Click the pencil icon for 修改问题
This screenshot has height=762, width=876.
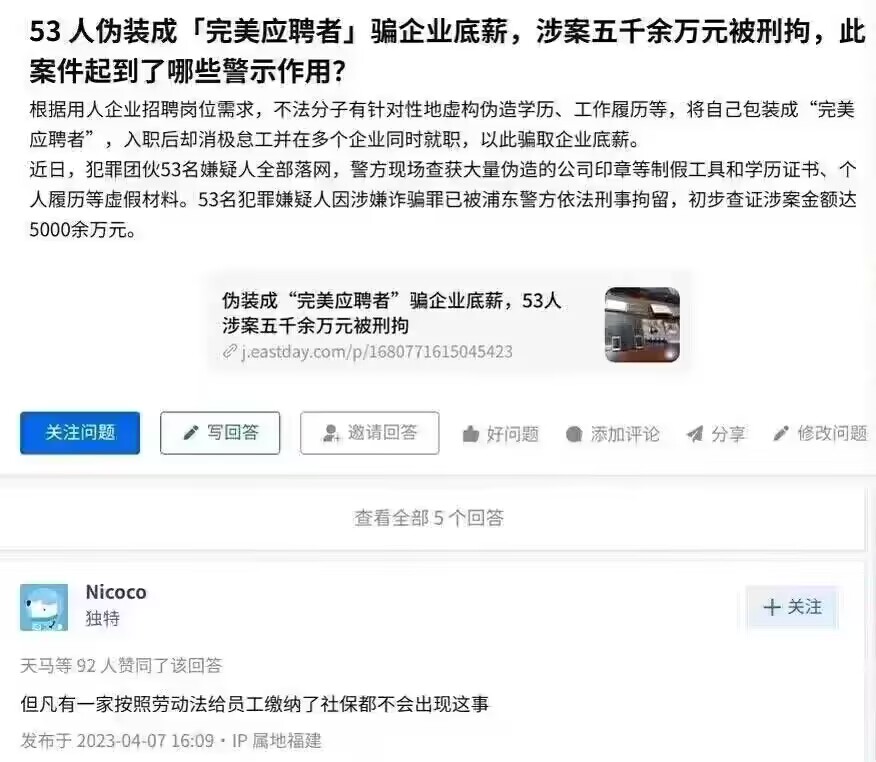(780, 434)
